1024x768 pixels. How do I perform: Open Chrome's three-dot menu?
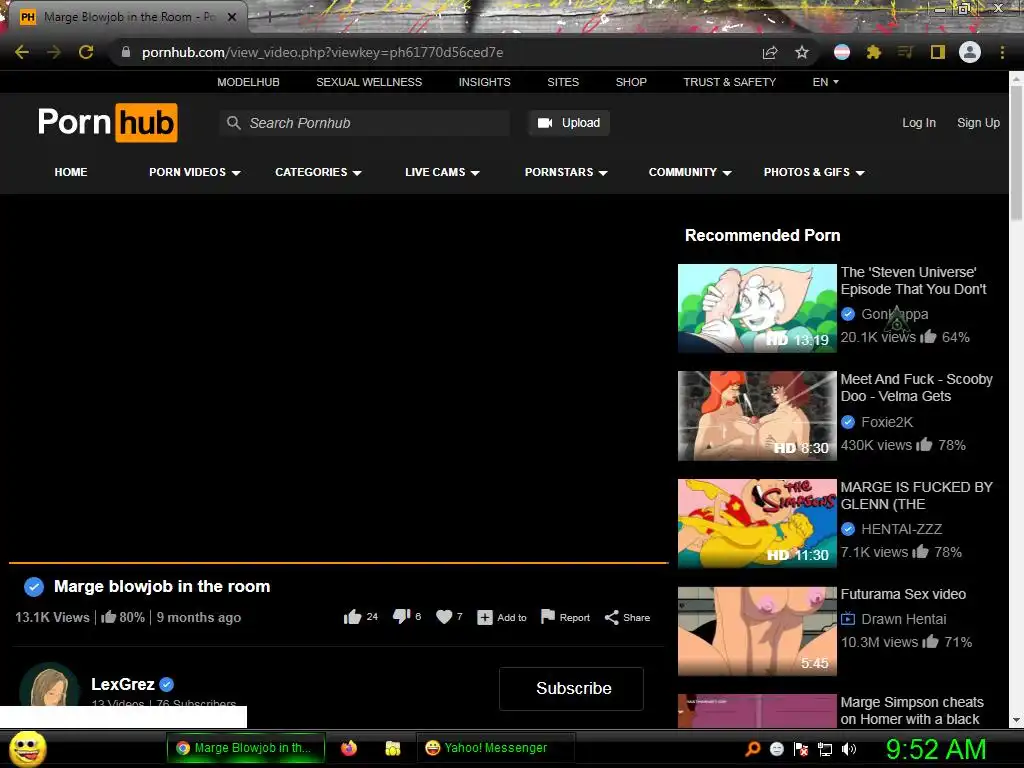[1002, 52]
